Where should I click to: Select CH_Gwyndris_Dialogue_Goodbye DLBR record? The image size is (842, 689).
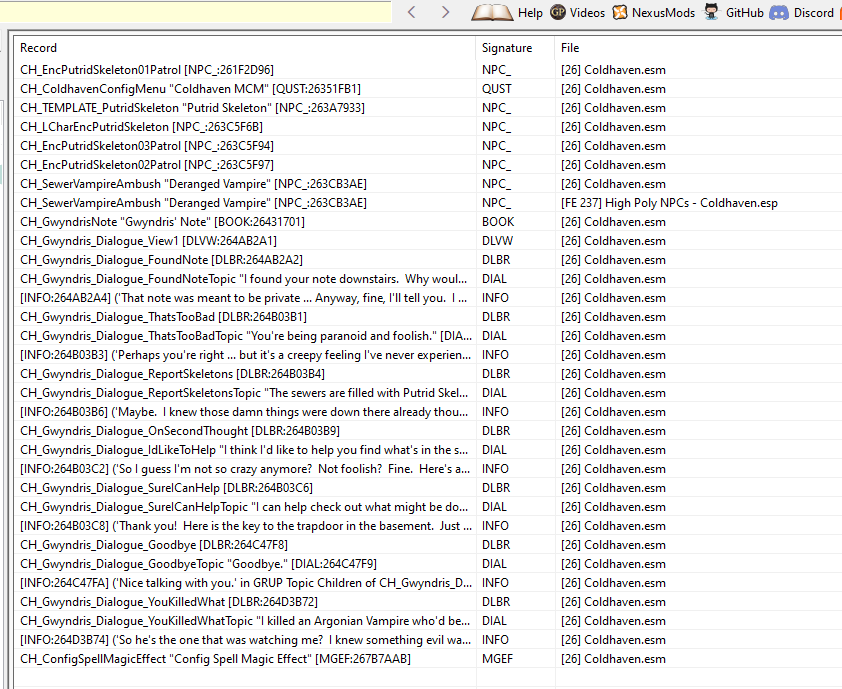[154, 545]
